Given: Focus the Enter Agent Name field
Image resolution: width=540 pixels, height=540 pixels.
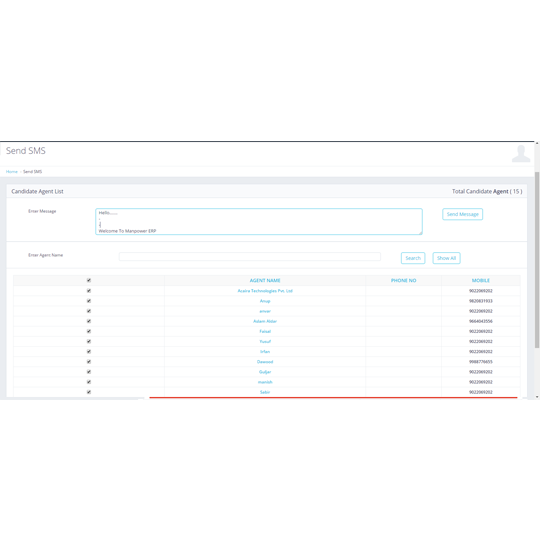Looking at the screenshot, I should click(250, 257).
